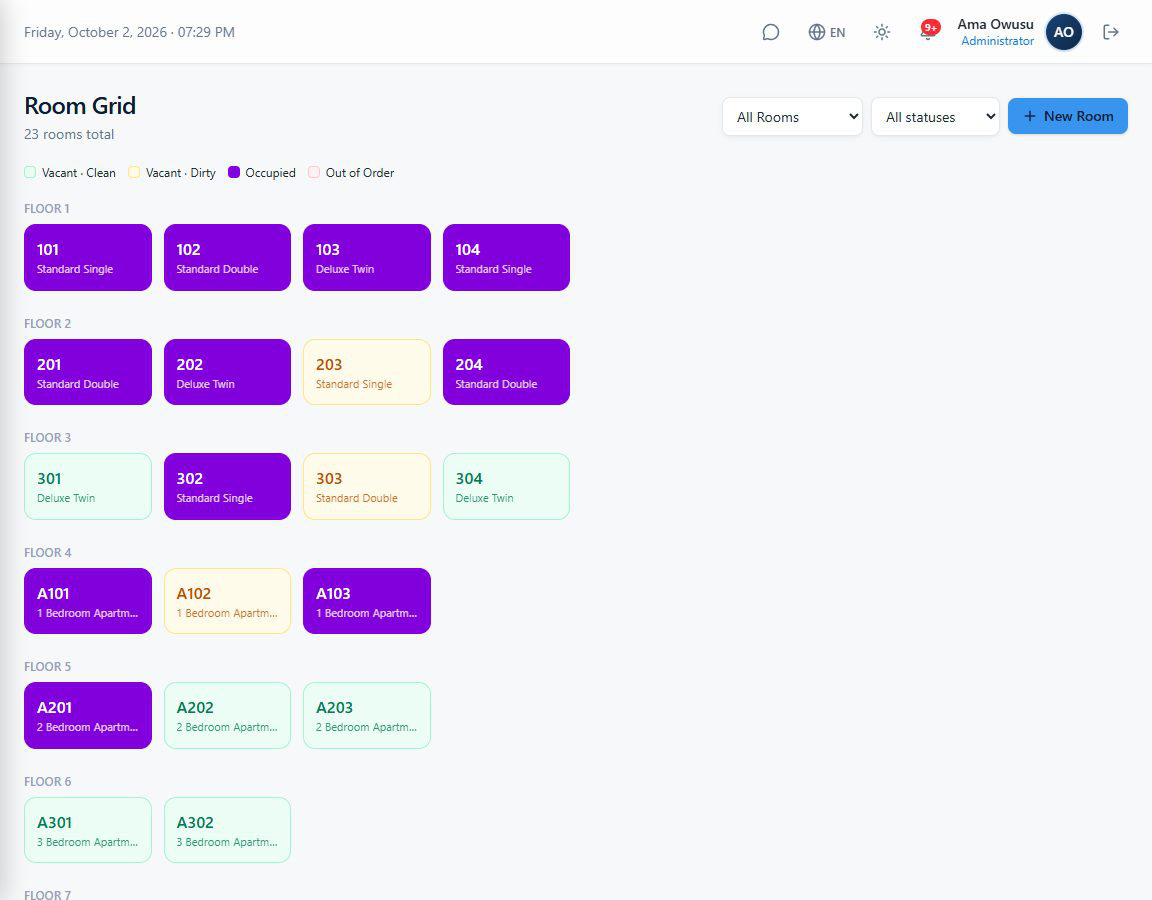Click the New Room button
1152x900 pixels.
pyautogui.click(x=1068, y=116)
